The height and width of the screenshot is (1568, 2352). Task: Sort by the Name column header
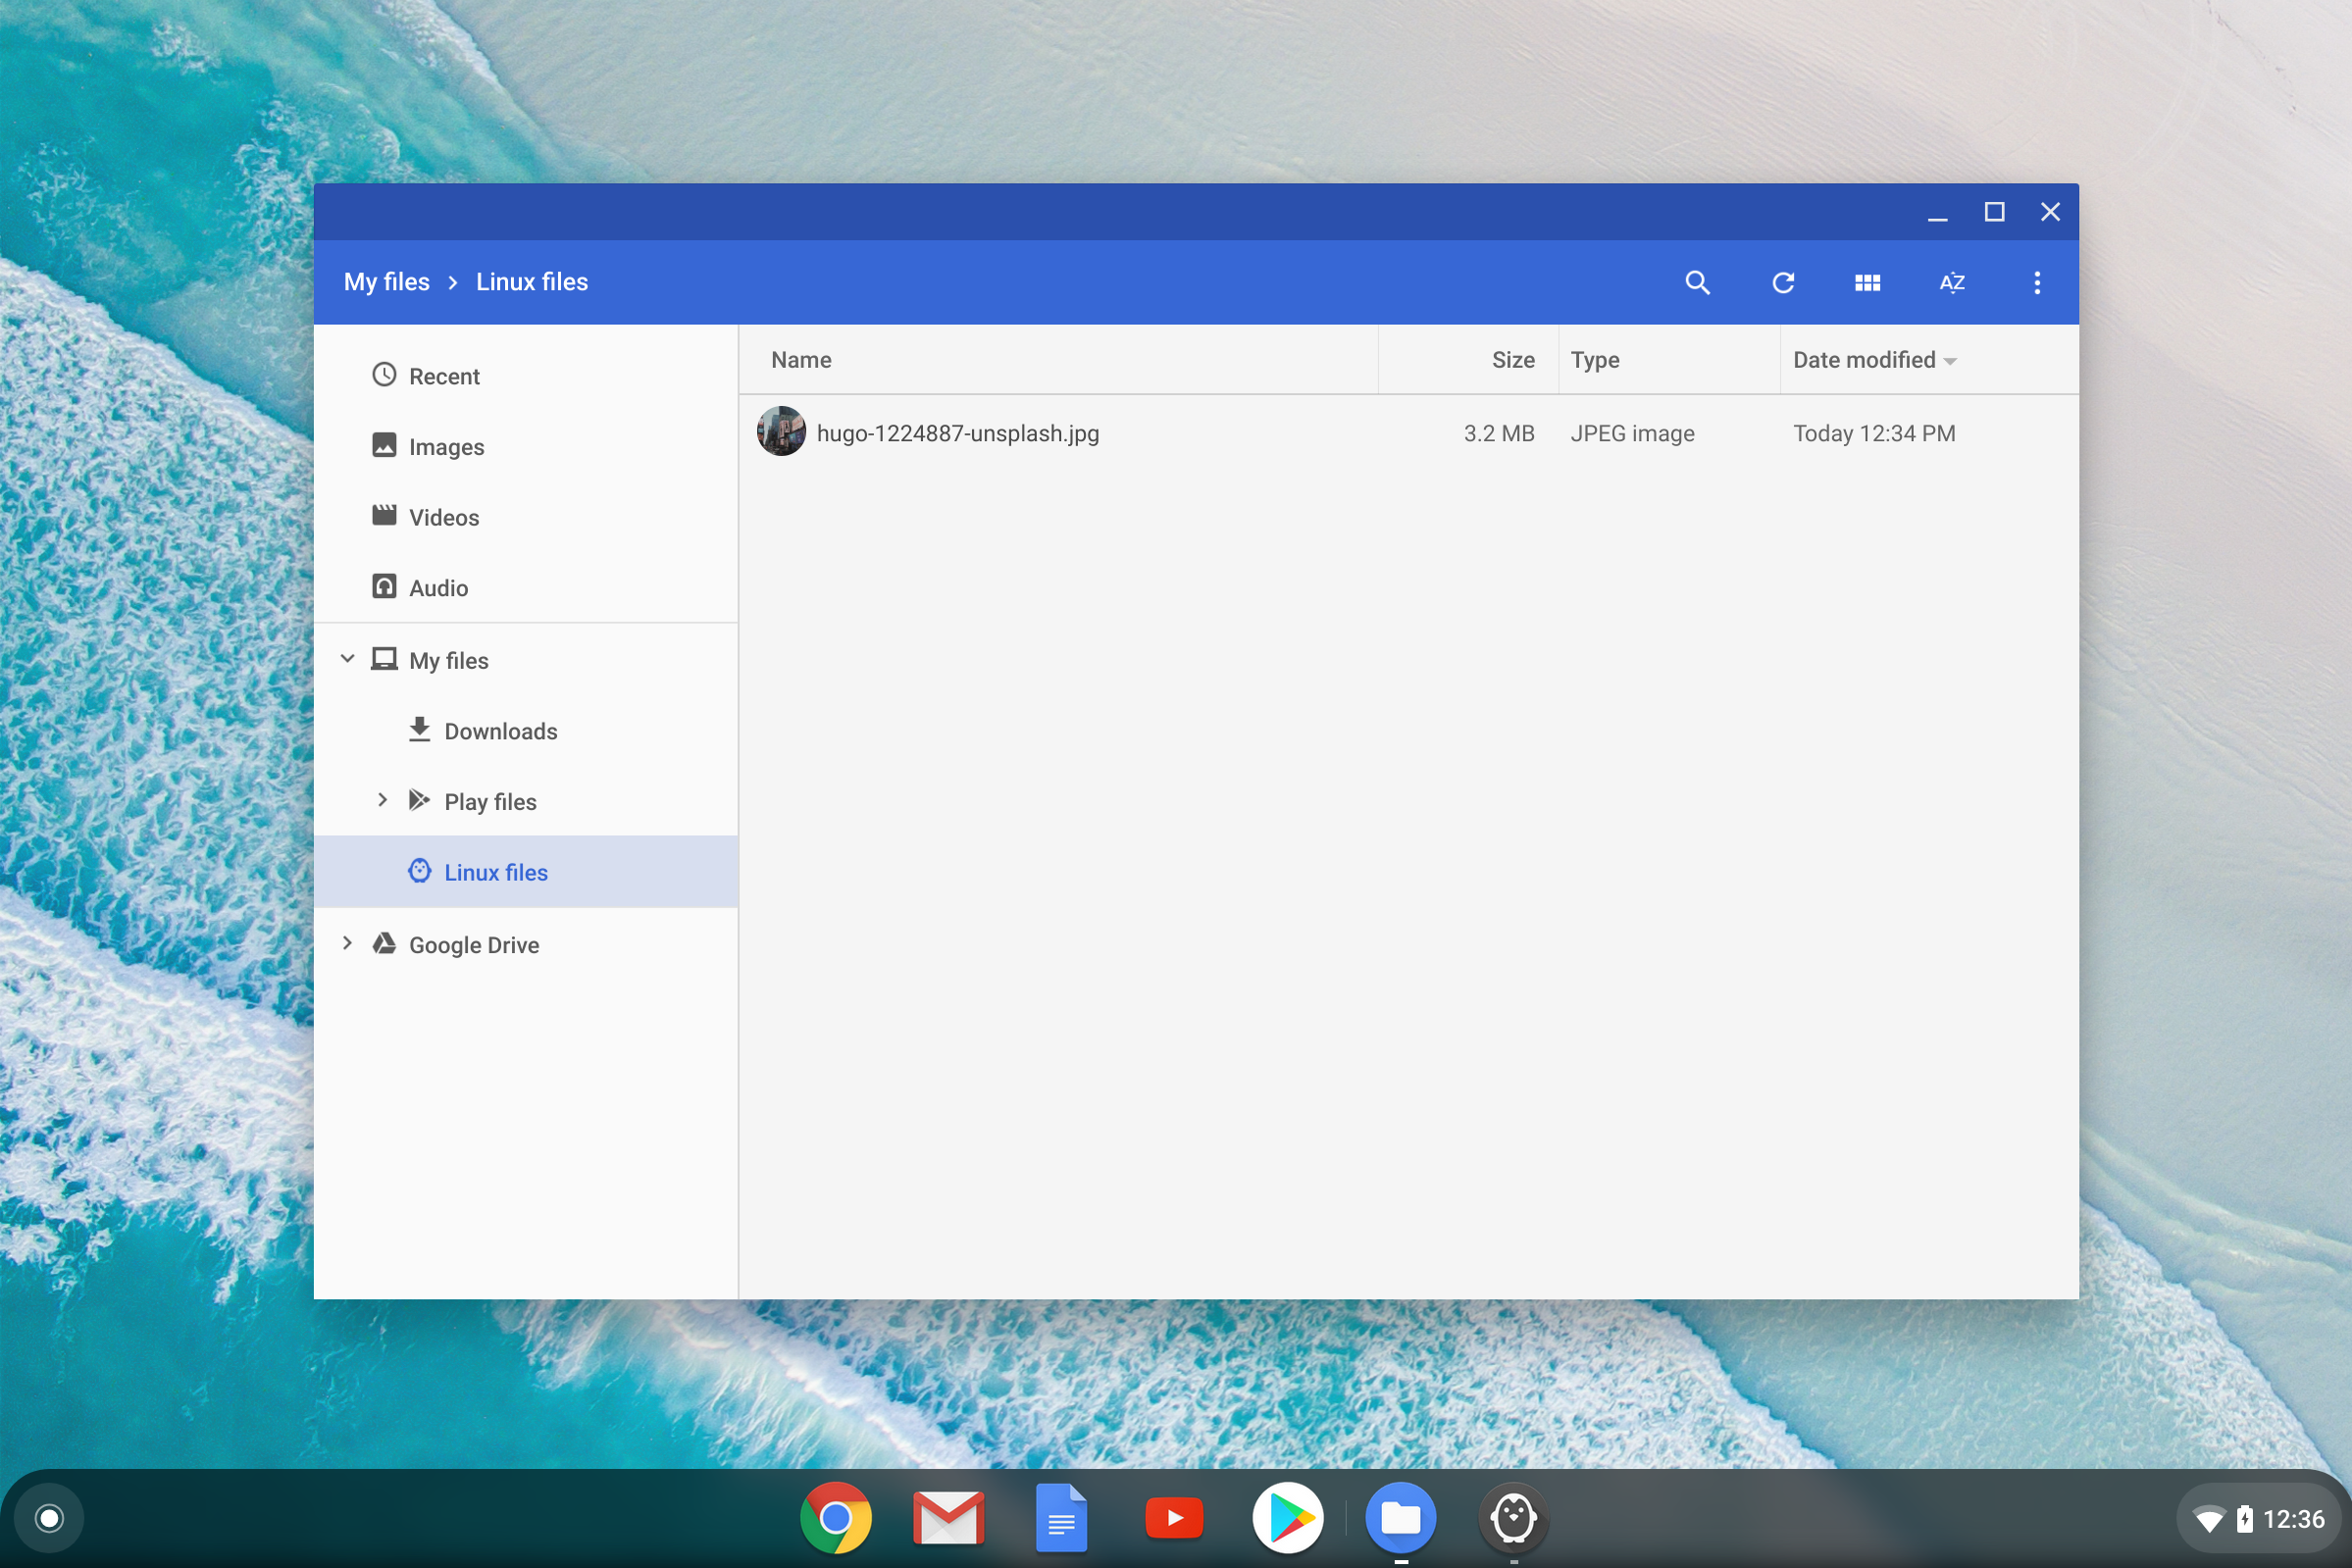pos(801,360)
